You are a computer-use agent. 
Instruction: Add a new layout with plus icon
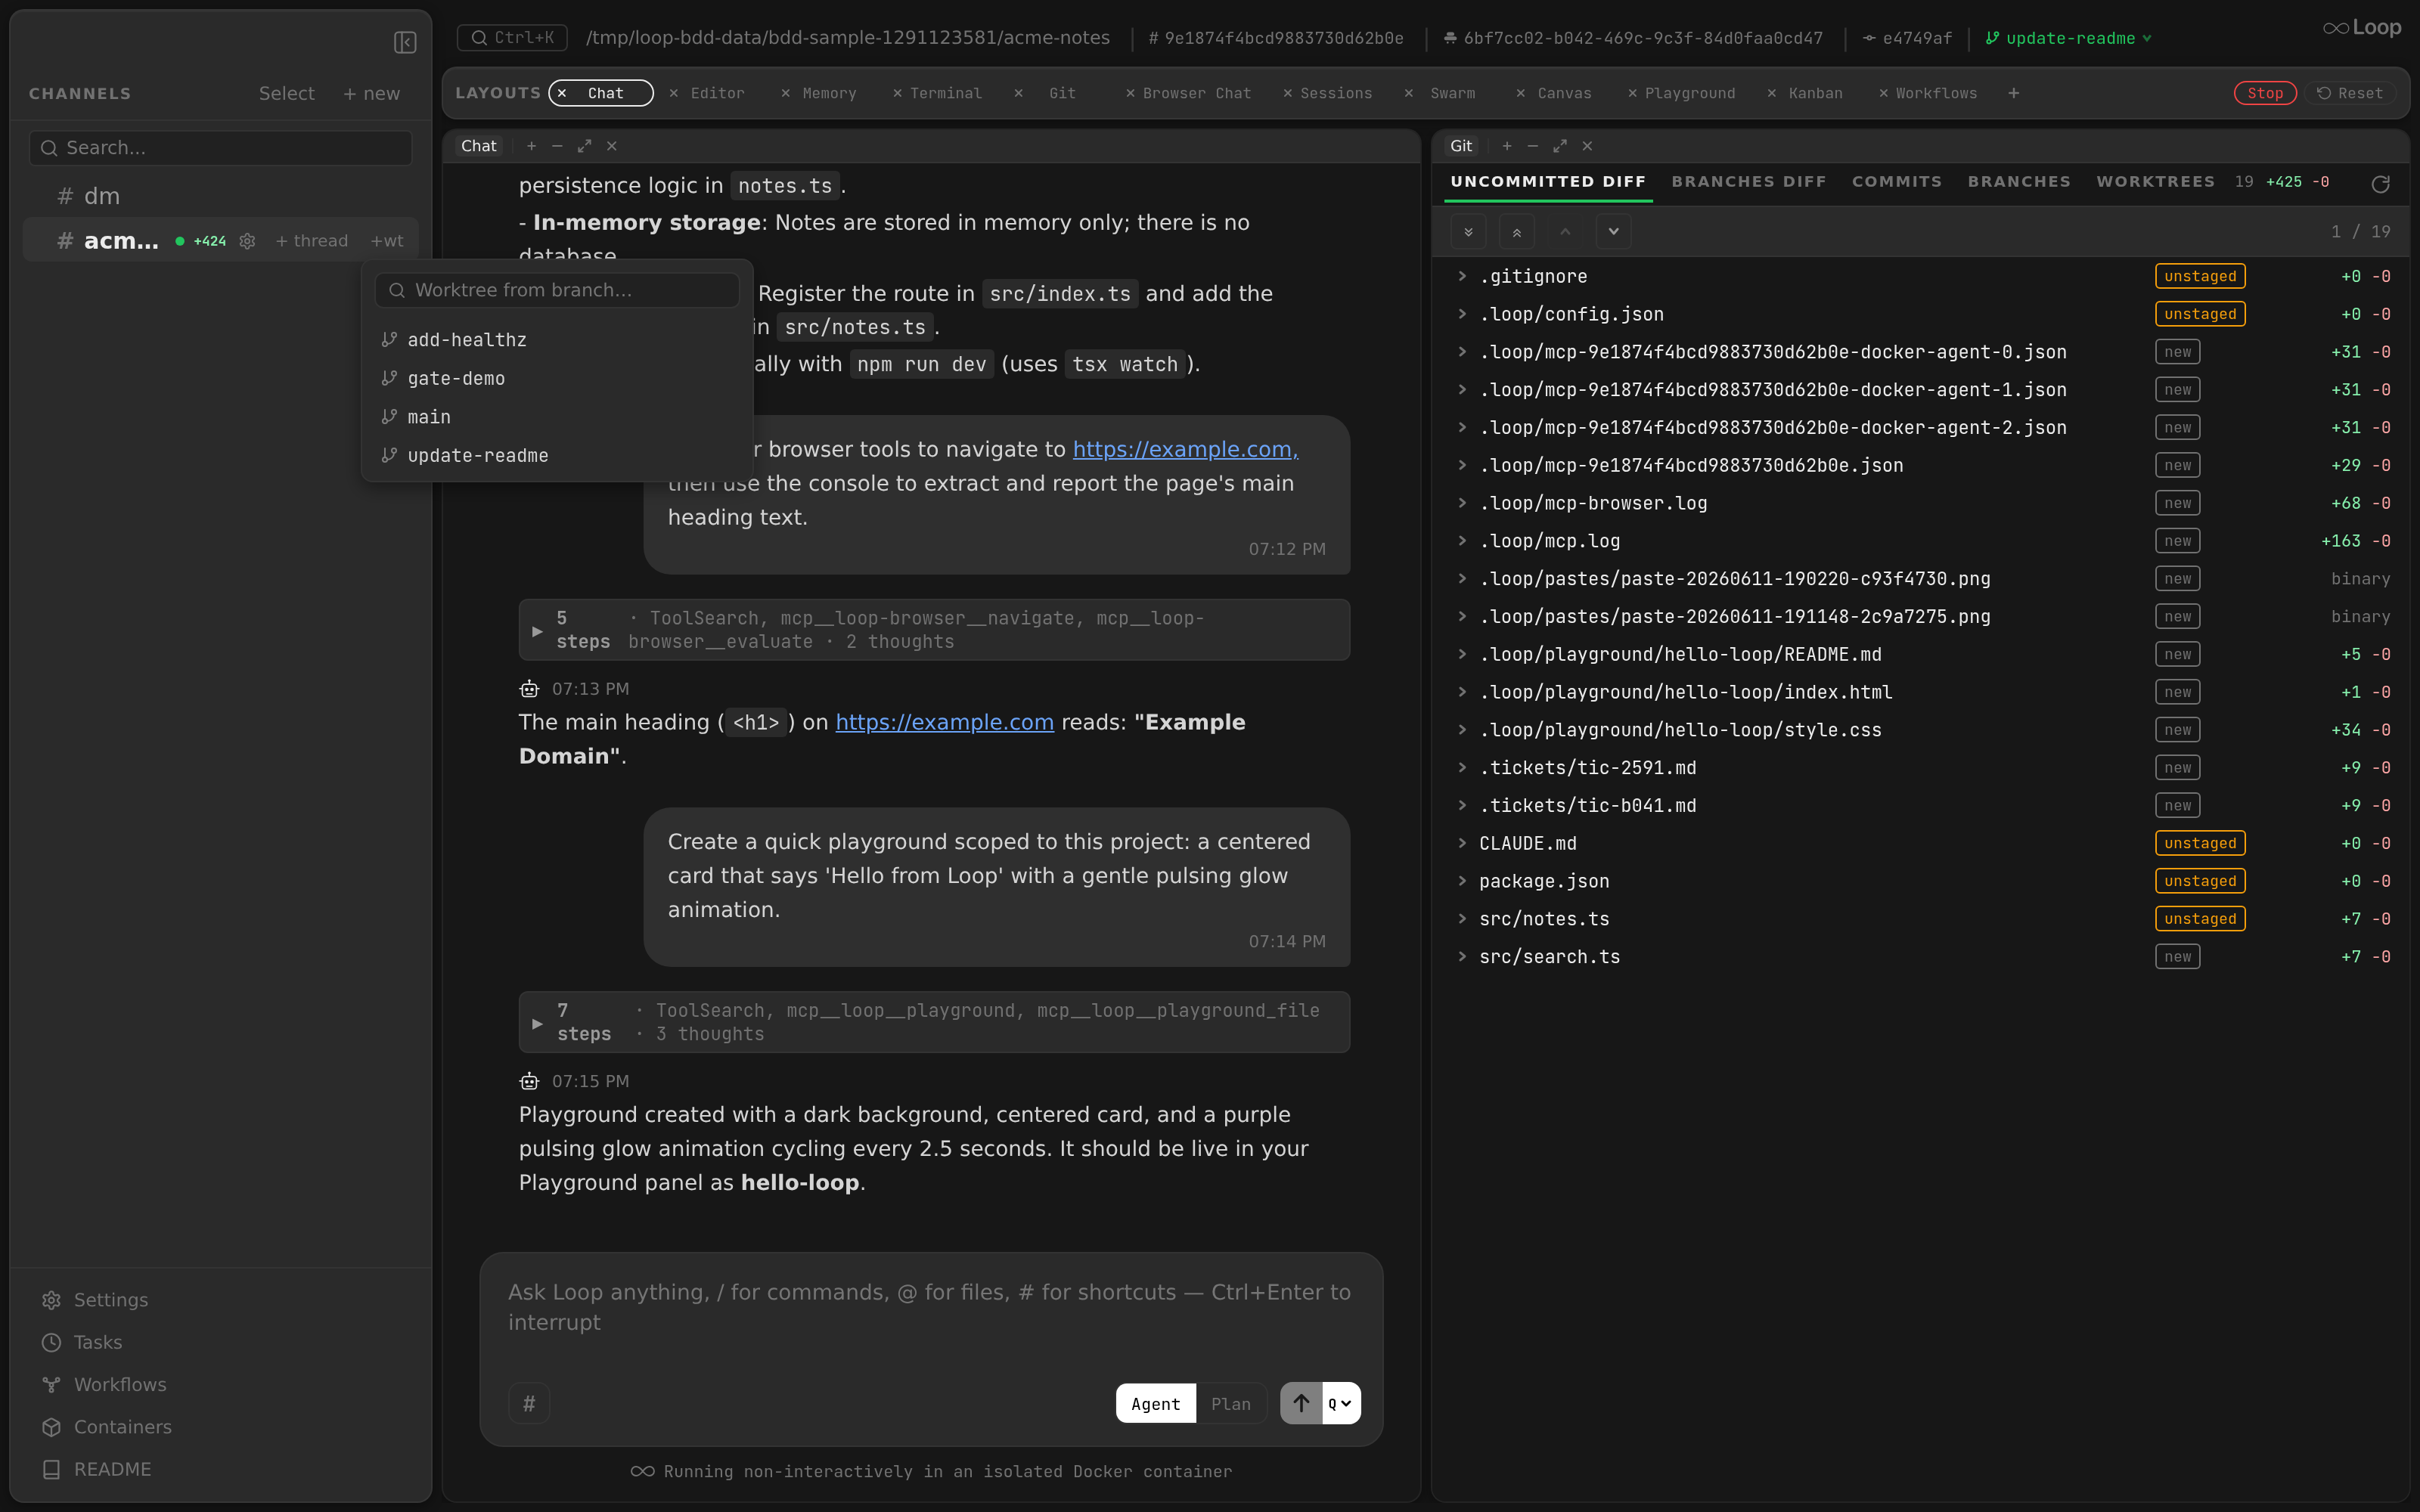(2013, 93)
